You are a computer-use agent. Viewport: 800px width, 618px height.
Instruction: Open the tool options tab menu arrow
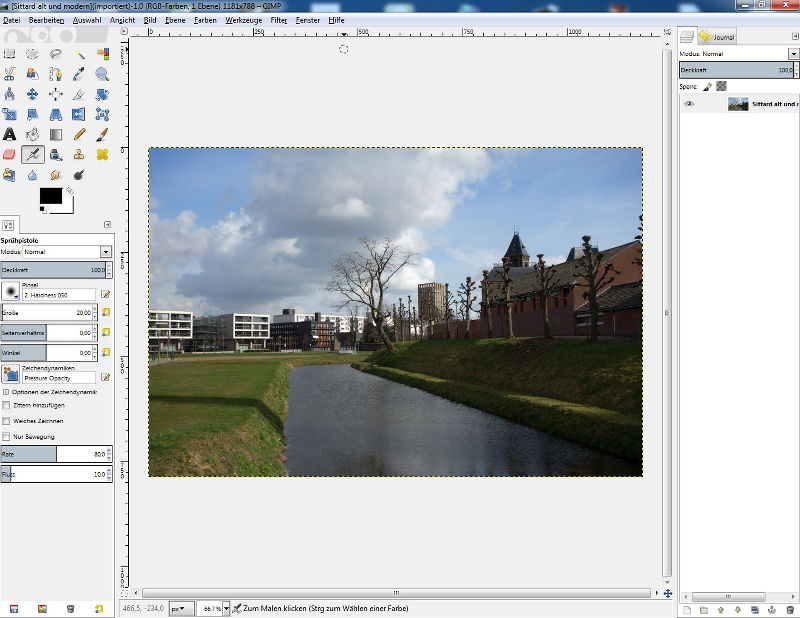click(x=107, y=225)
